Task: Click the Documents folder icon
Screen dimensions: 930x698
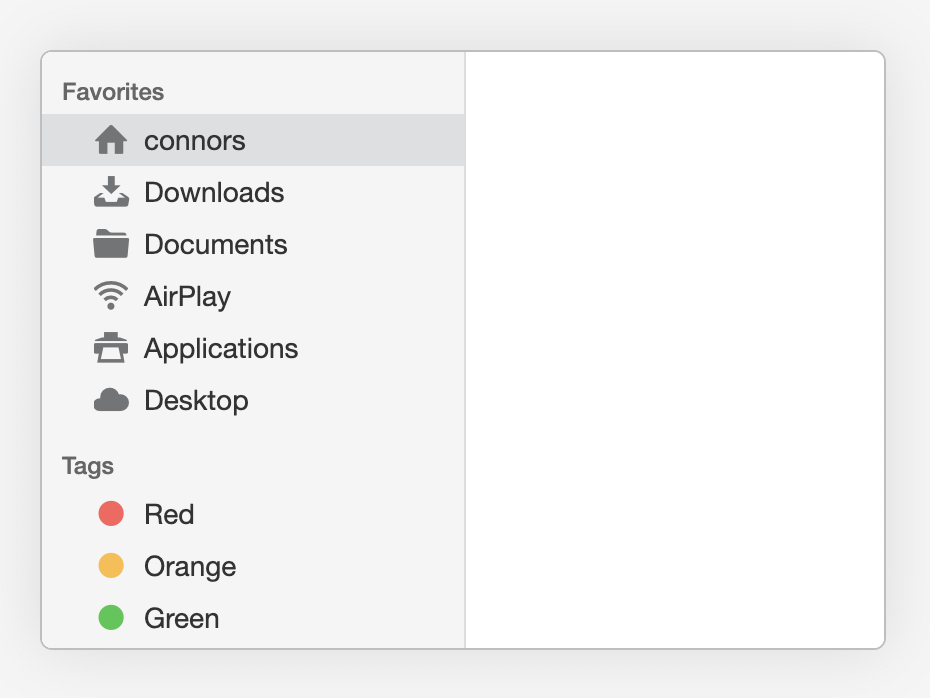Action: (111, 244)
